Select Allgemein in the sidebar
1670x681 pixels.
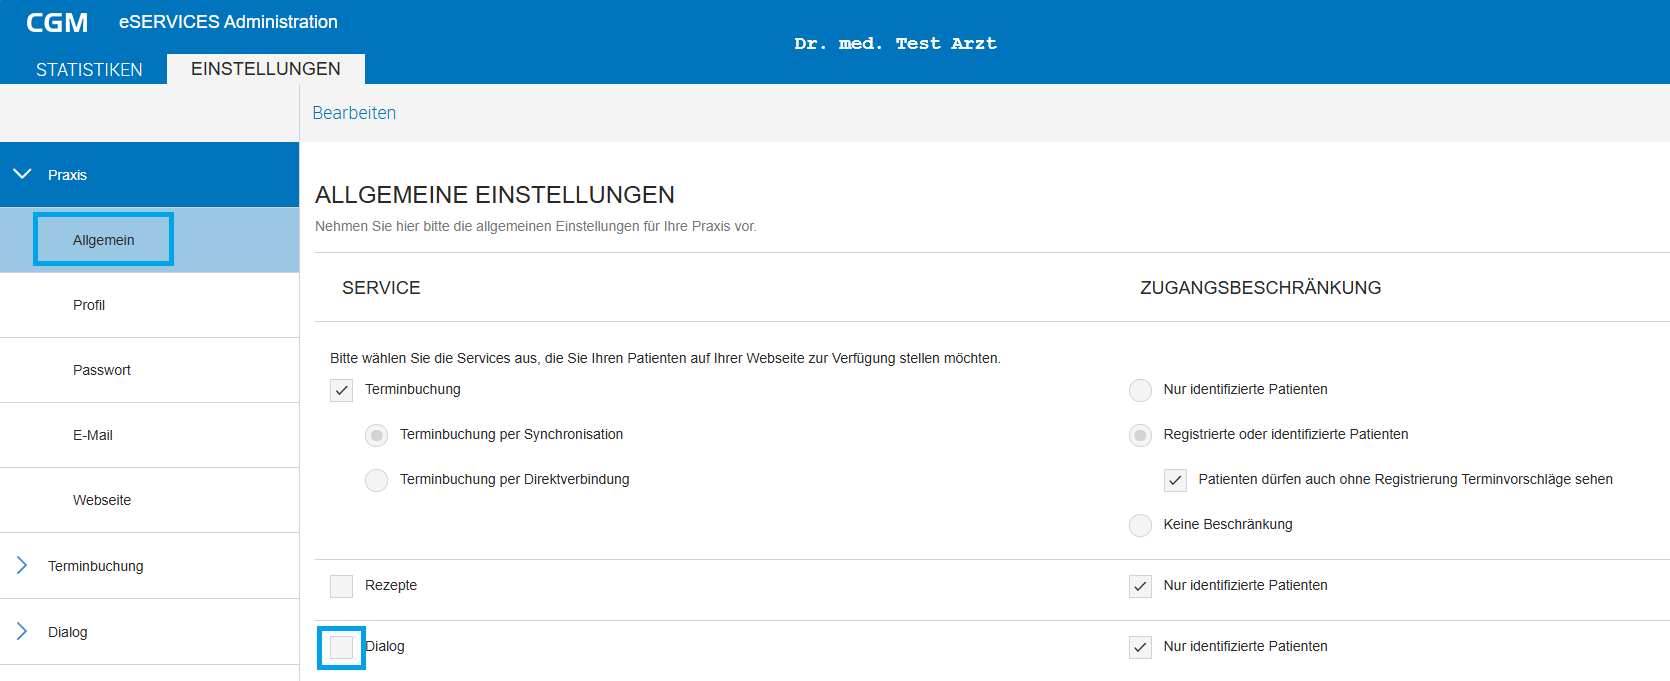(x=104, y=240)
